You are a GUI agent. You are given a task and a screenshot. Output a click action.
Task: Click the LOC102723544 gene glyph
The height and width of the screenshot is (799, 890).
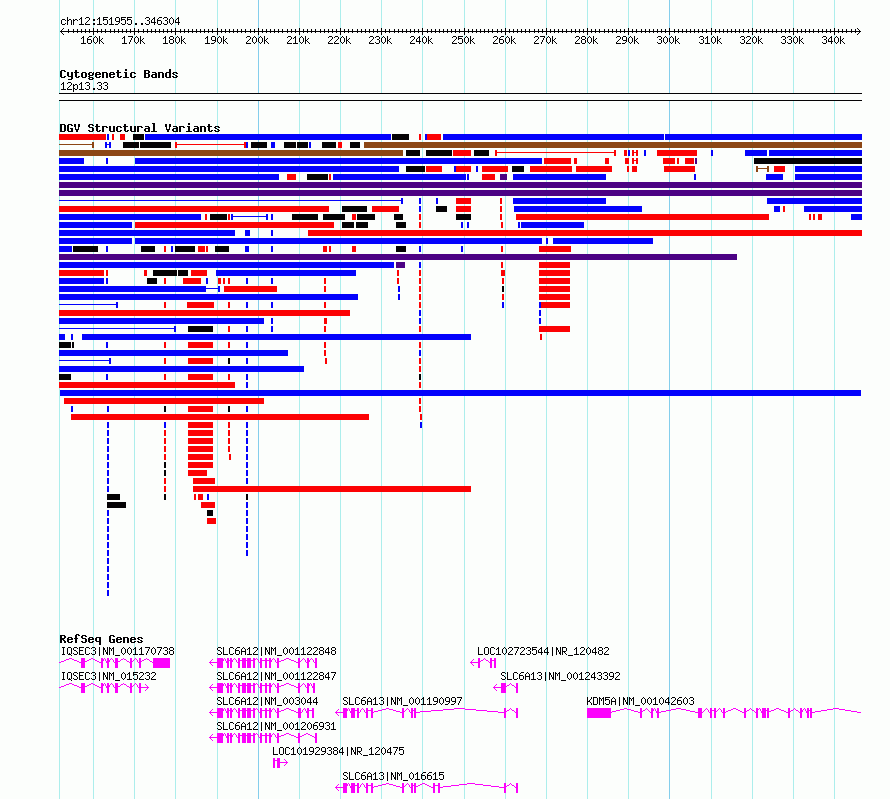[x=484, y=663]
